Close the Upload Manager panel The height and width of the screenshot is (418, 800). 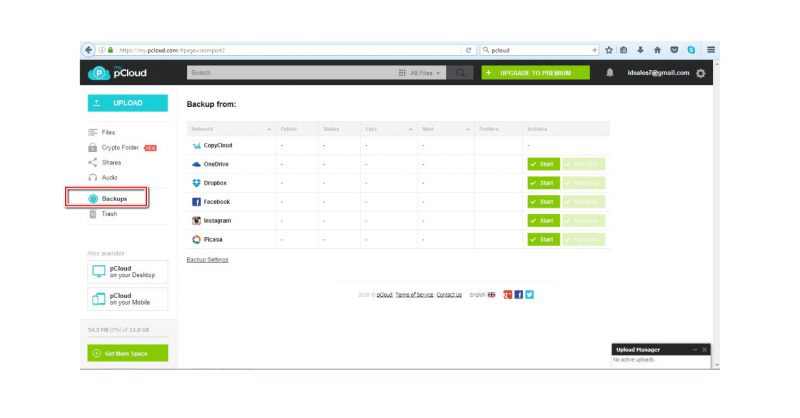(704, 350)
